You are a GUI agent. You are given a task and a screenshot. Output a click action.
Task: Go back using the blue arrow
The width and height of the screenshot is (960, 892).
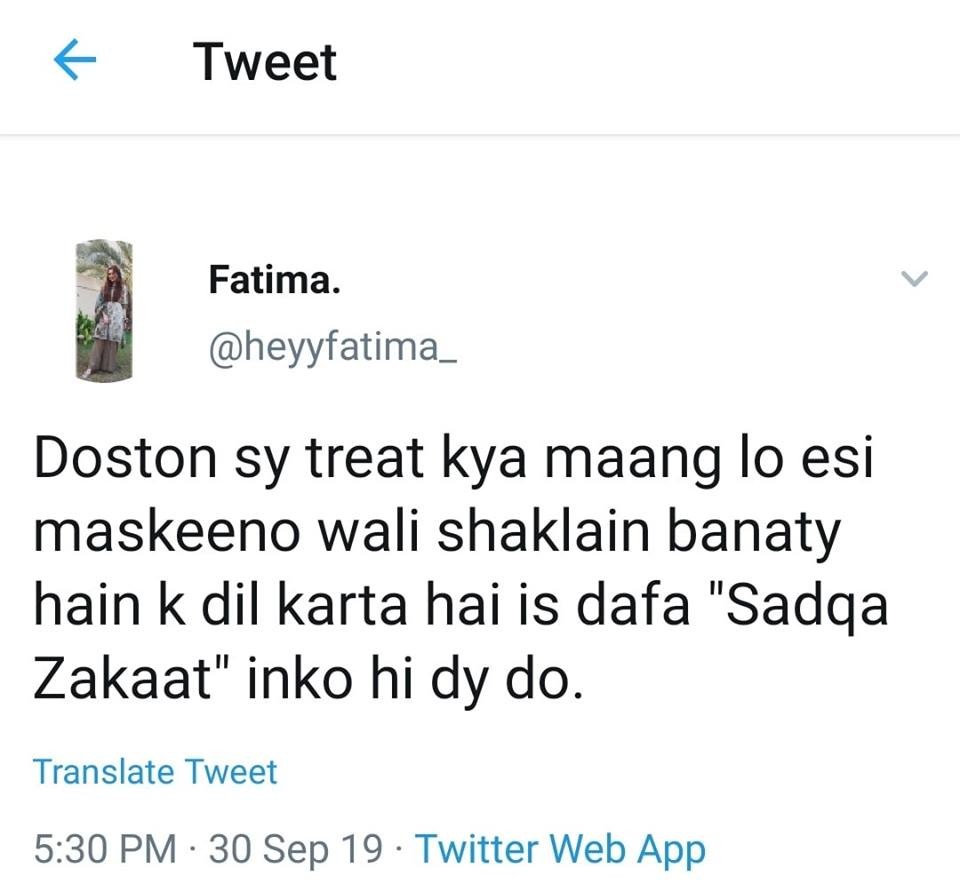pos(74,62)
